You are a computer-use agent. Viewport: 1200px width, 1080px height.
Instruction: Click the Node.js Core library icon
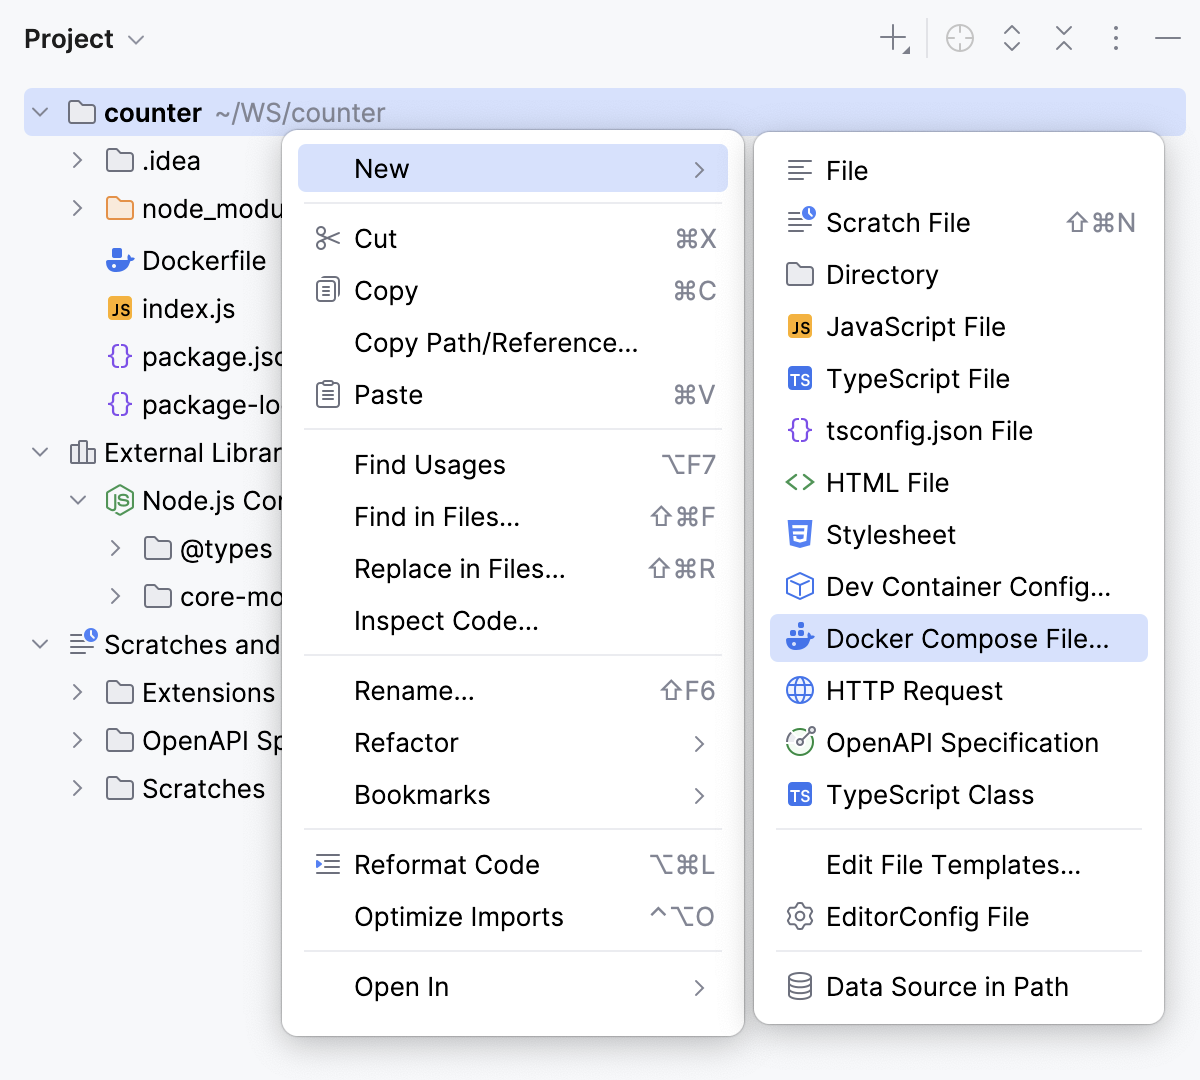click(120, 500)
